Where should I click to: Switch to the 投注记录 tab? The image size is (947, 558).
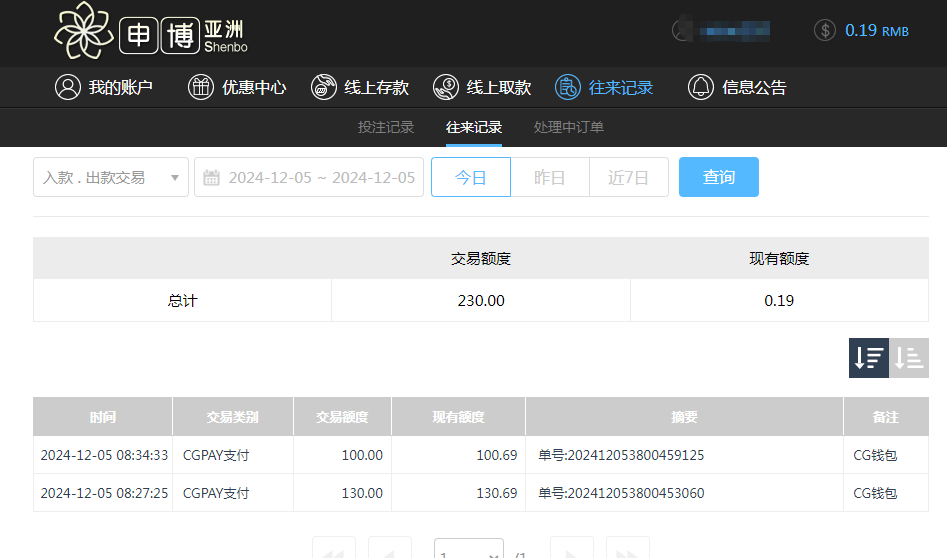coord(386,127)
